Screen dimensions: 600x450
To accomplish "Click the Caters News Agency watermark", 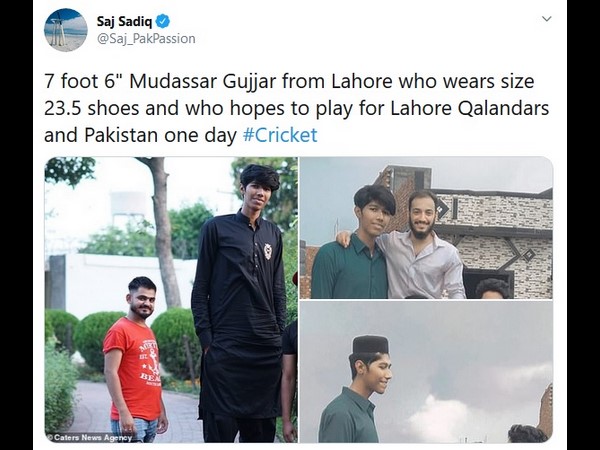I will [90, 437].
